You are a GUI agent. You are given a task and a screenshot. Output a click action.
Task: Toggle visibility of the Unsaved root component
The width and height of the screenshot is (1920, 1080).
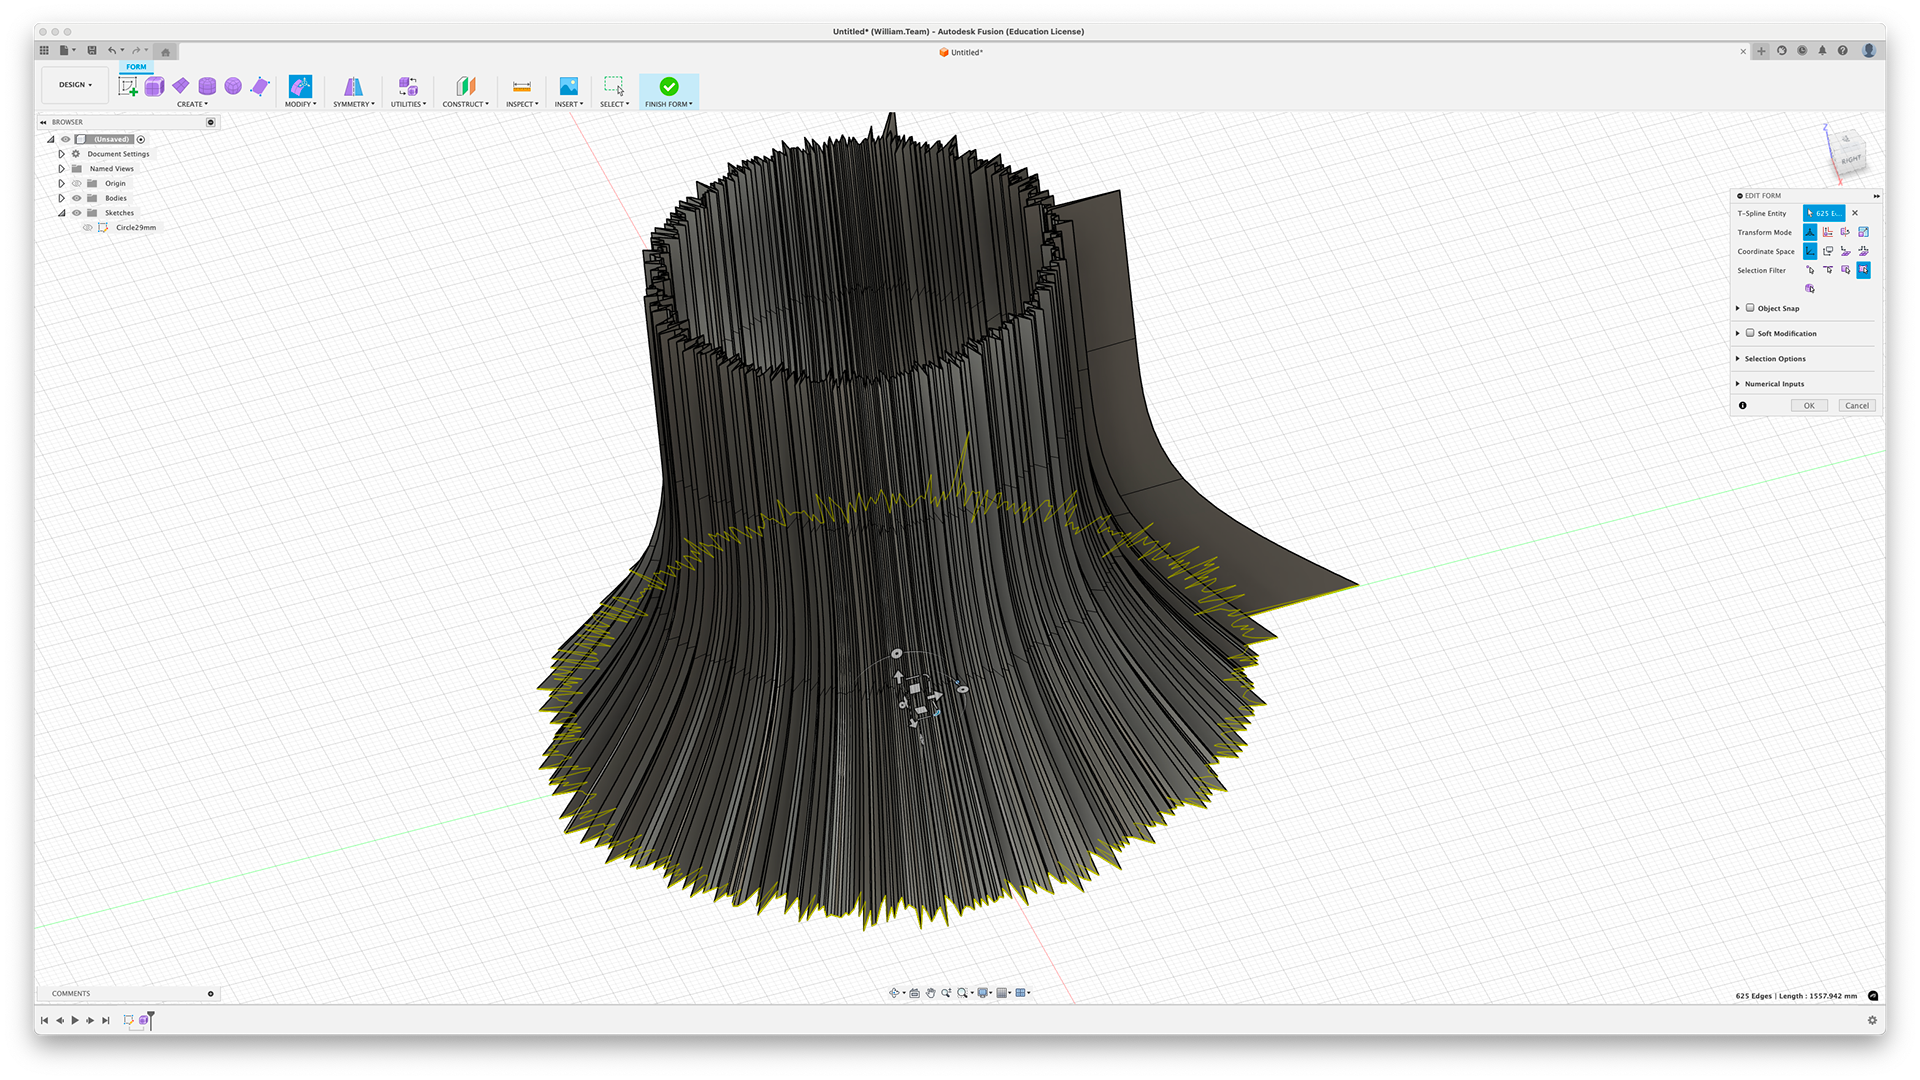click(x=66, y=139)
